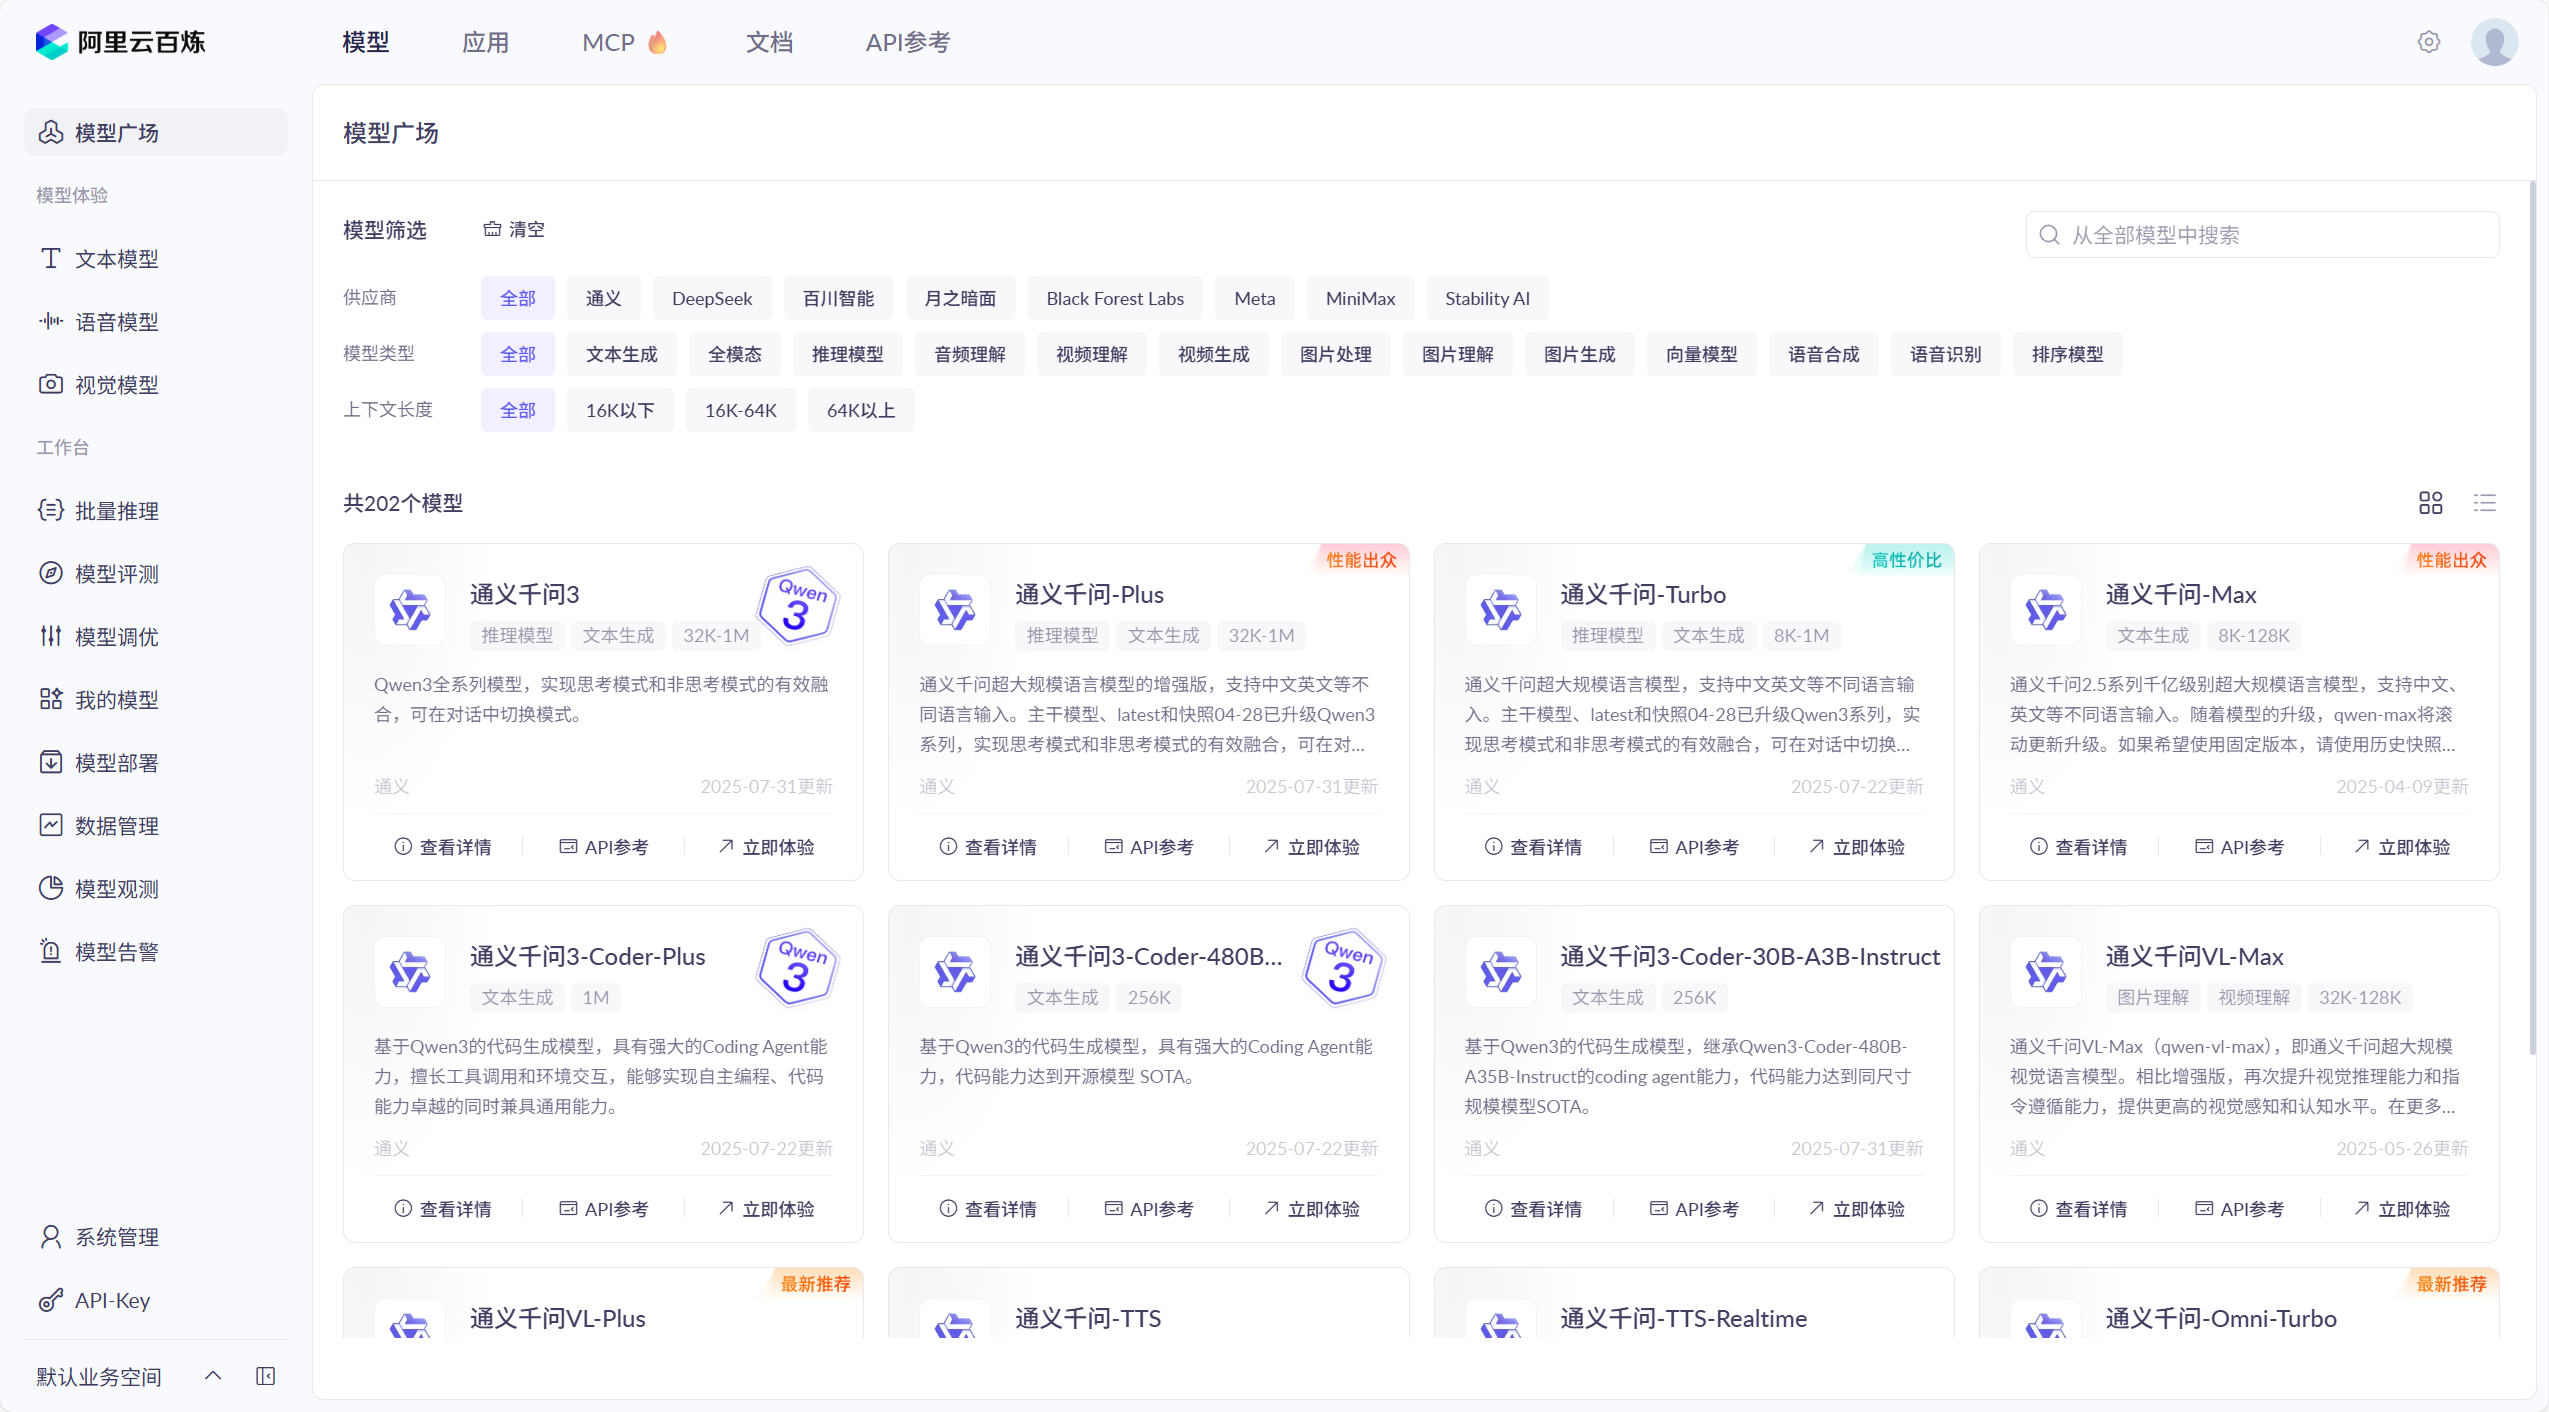Switch to list view layout icon
The height and width of the screenshot is (1412, 2549).
[x=2484, y=503]
